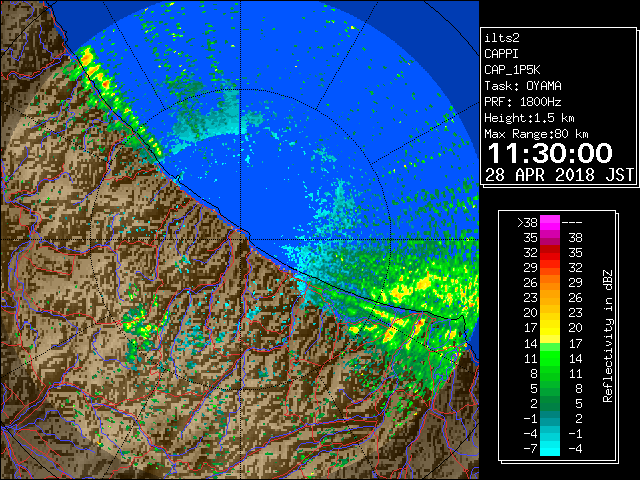Pick the red 32–35 dBZ swatch
This screenshot has width=640, height=480.
550,253
